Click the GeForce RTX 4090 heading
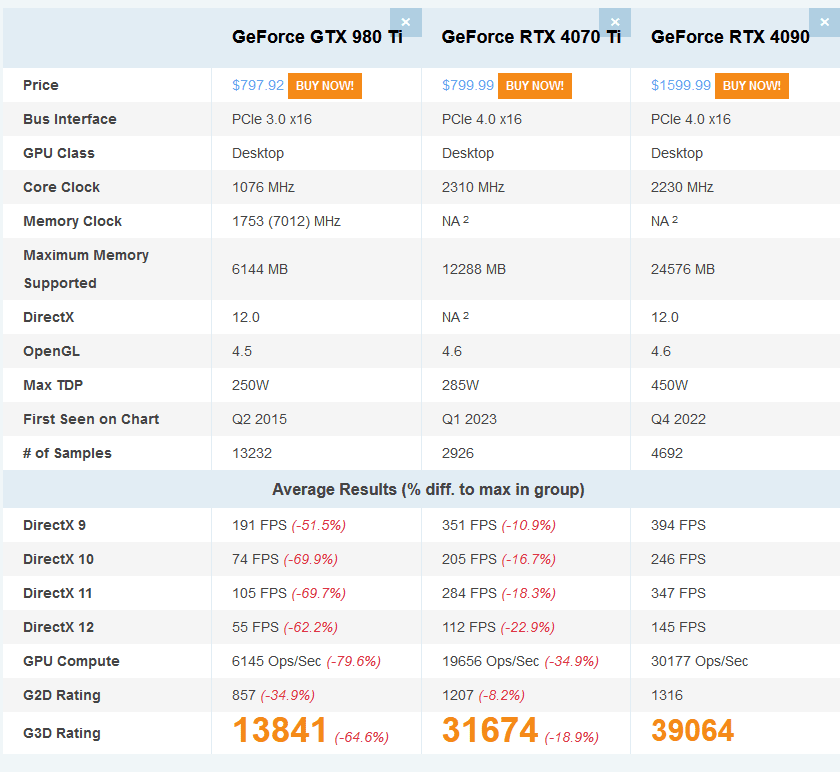Viewport: 840px width, 772px height. pyautogui.click(x=730, y=37)
